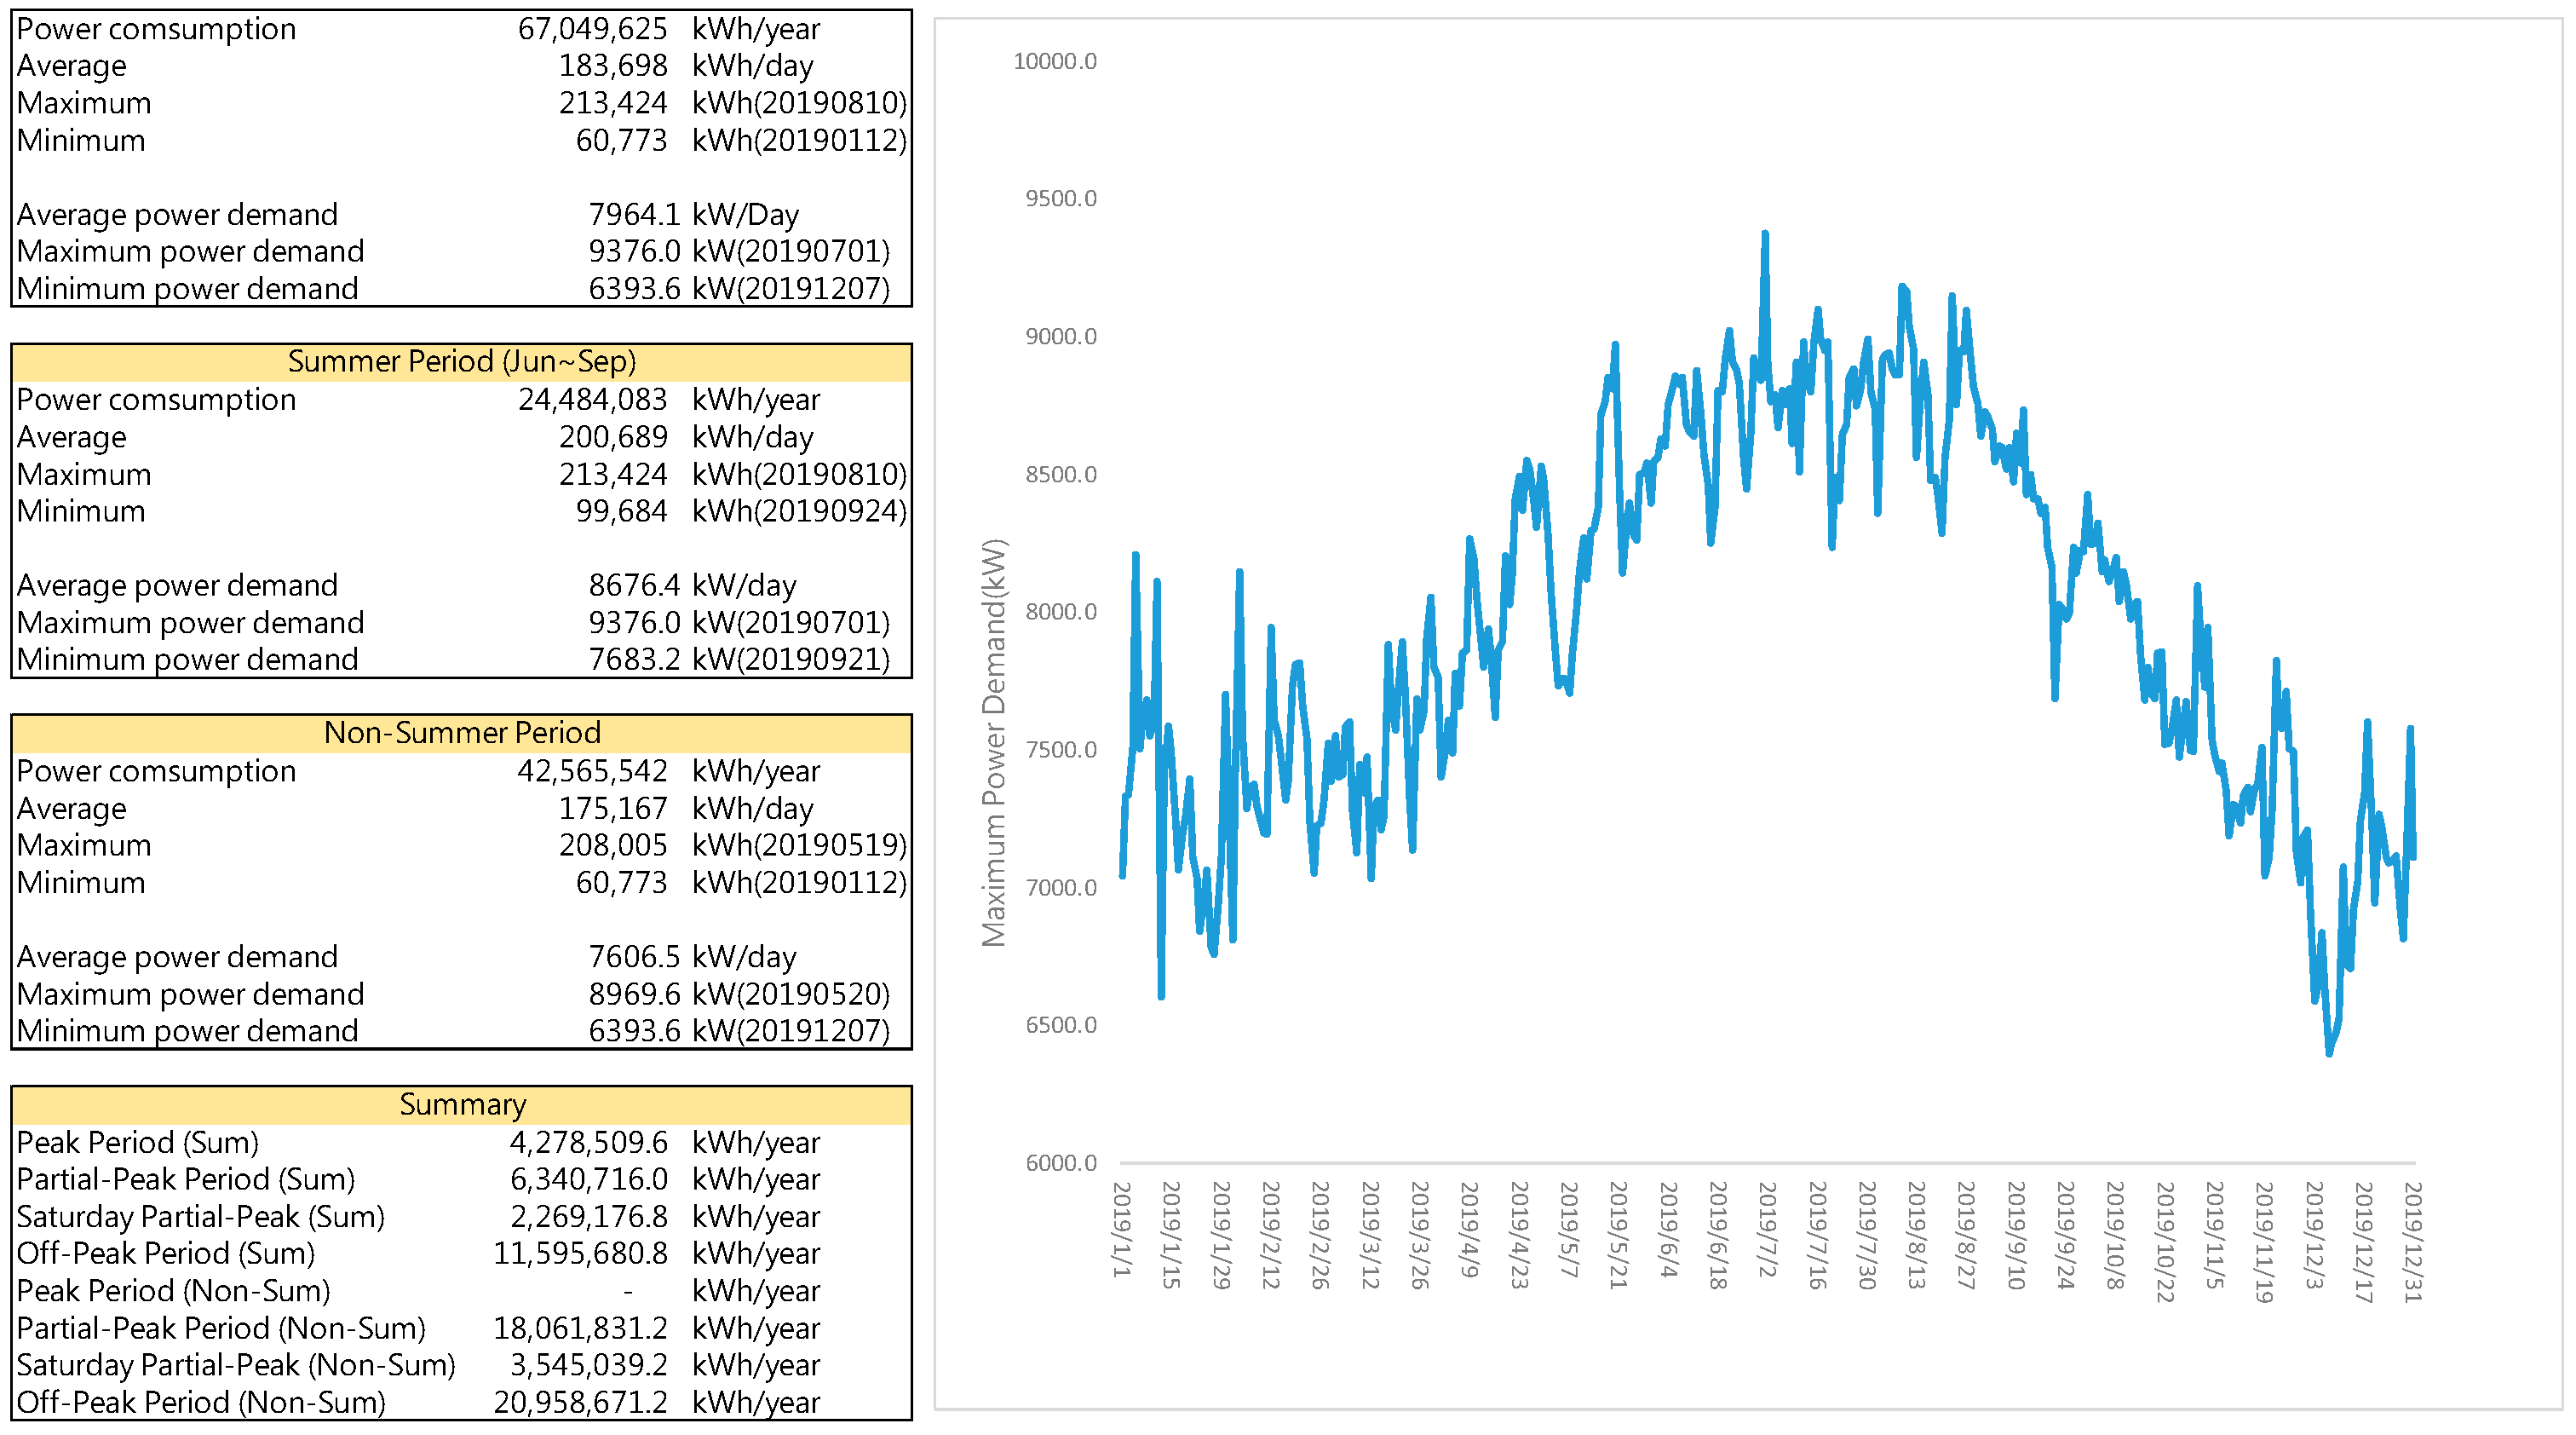This screenshot has height=1435, width=2576.
Task: Select the Partial-Peak Period (Non-Sum) value 18,061,831.2
Action: [580, 1328]
